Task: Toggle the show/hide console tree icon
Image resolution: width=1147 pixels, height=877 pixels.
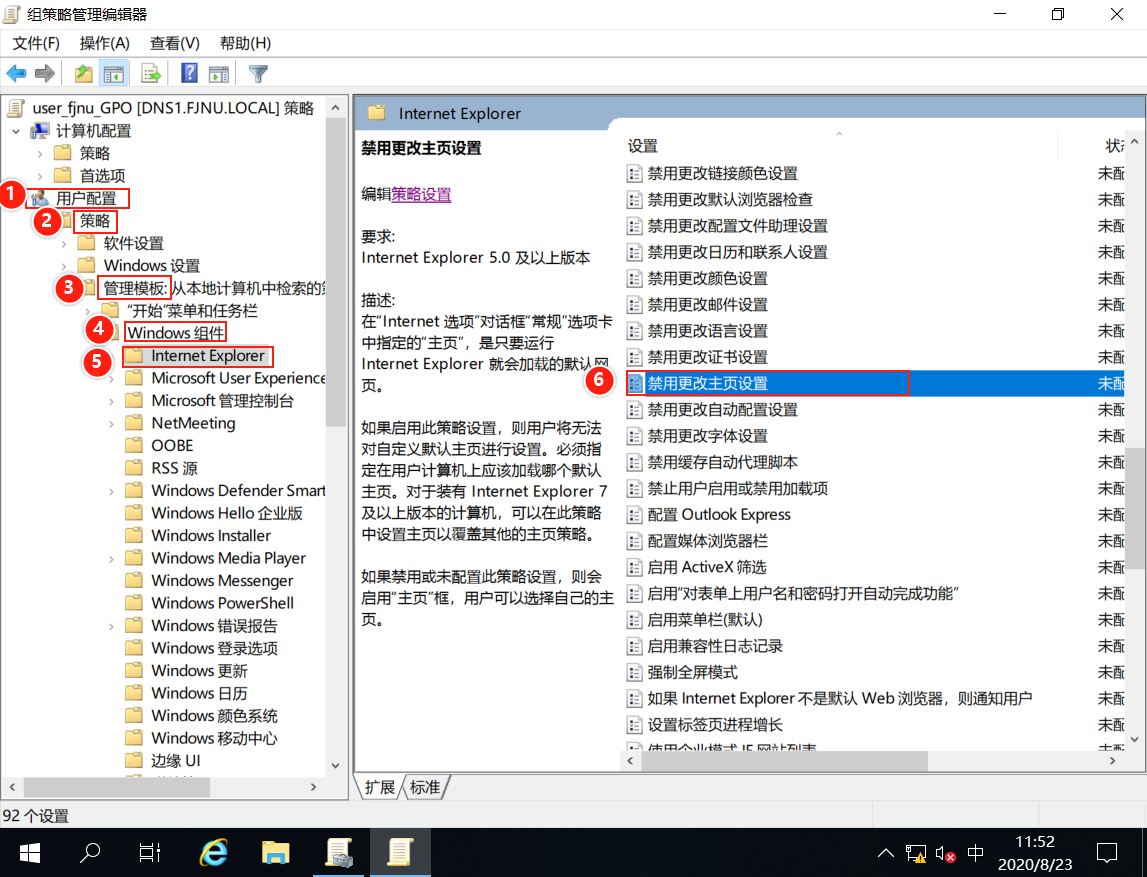Action: click(114, 73)
